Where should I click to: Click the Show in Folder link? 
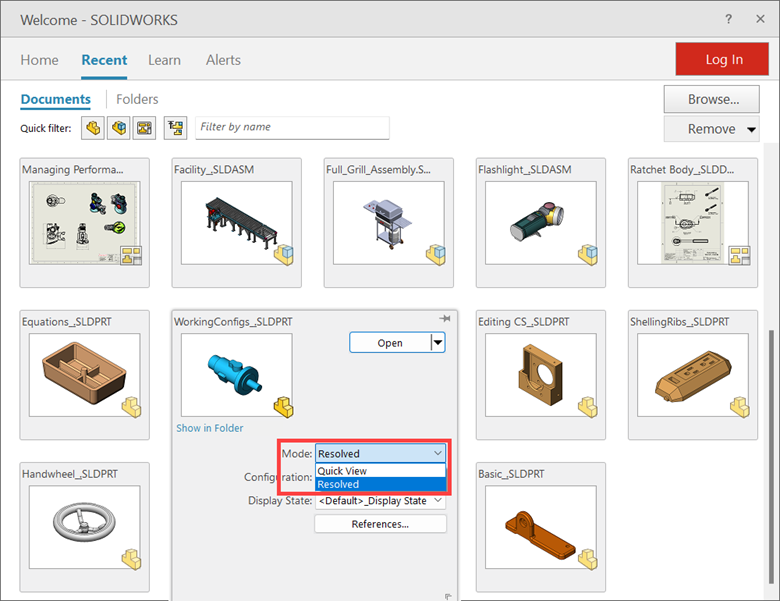coord(210,428)
